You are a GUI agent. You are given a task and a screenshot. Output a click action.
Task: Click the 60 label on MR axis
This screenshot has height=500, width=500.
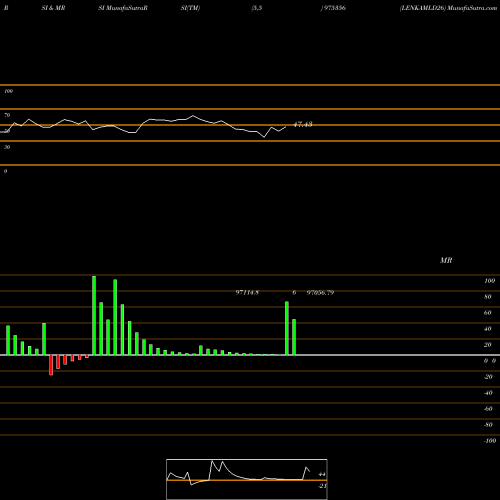tap(488, 313)
